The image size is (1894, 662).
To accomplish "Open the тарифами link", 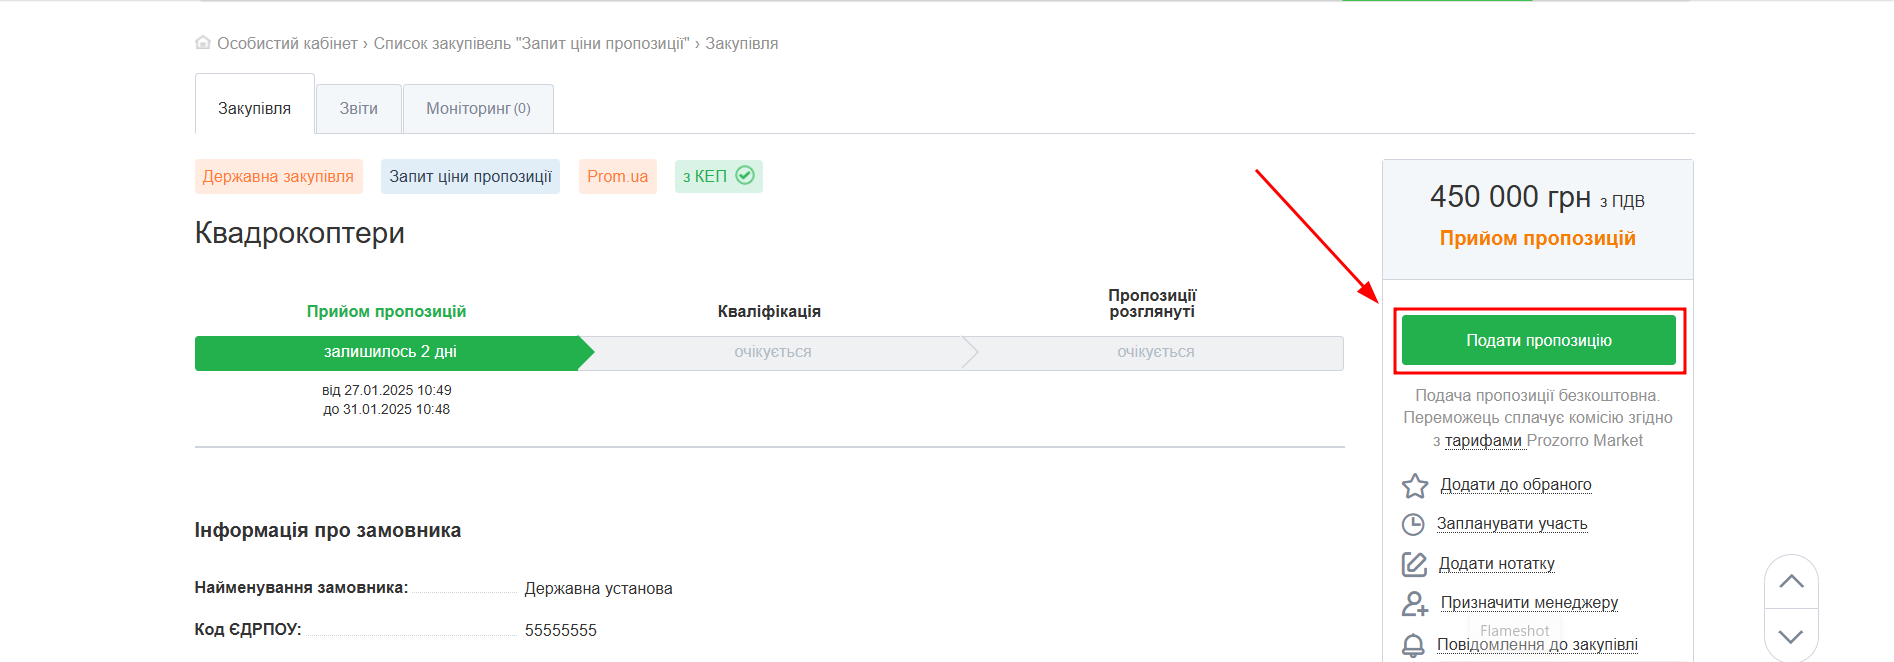I will point(1483,441).
